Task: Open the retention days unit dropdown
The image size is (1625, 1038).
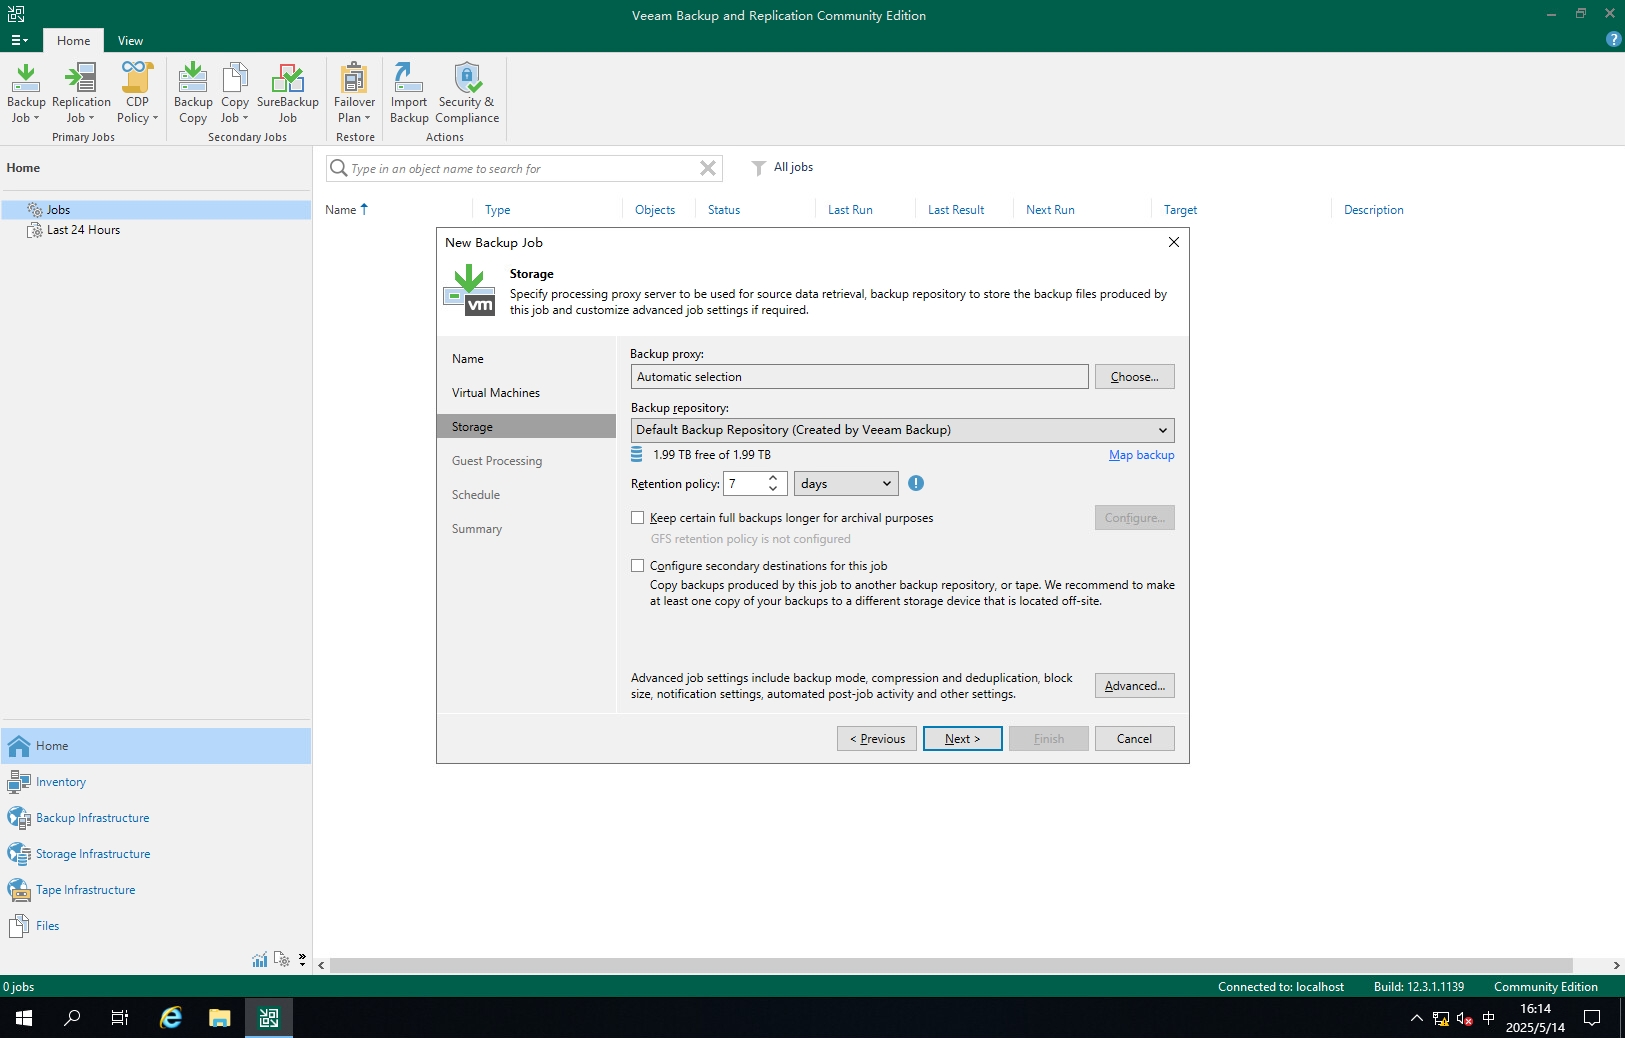Action: 846,484
